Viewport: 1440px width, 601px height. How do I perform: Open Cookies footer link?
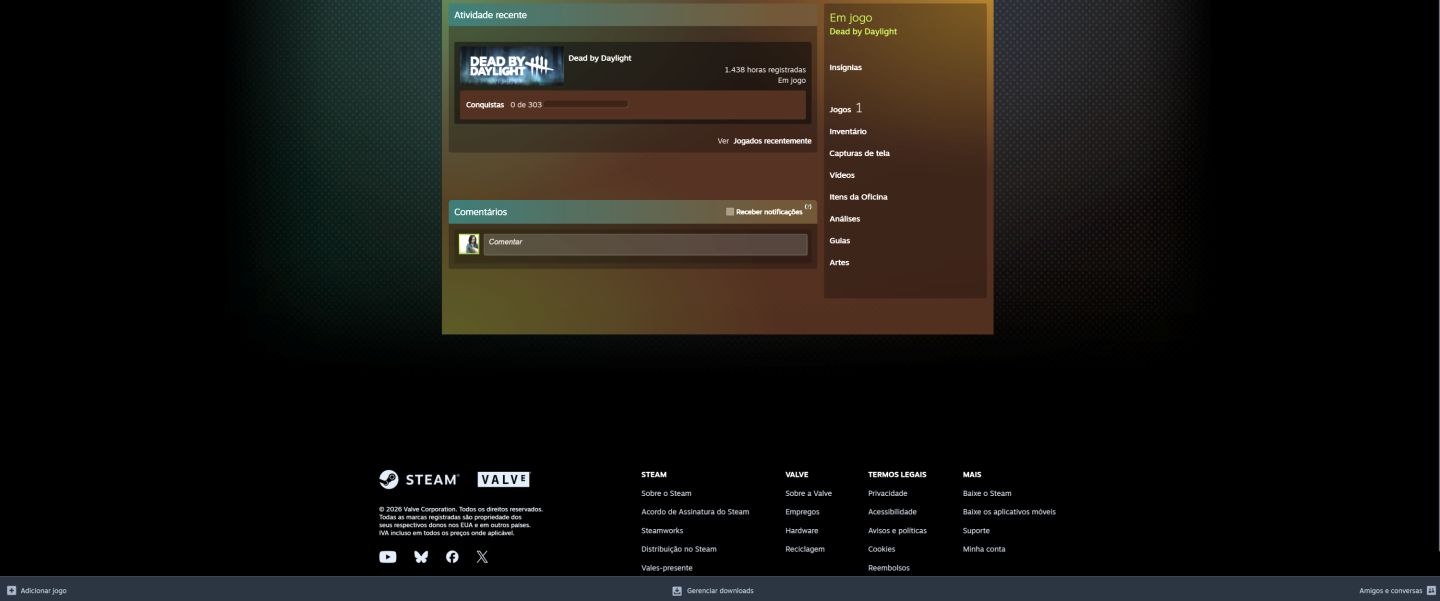point(882,549)
